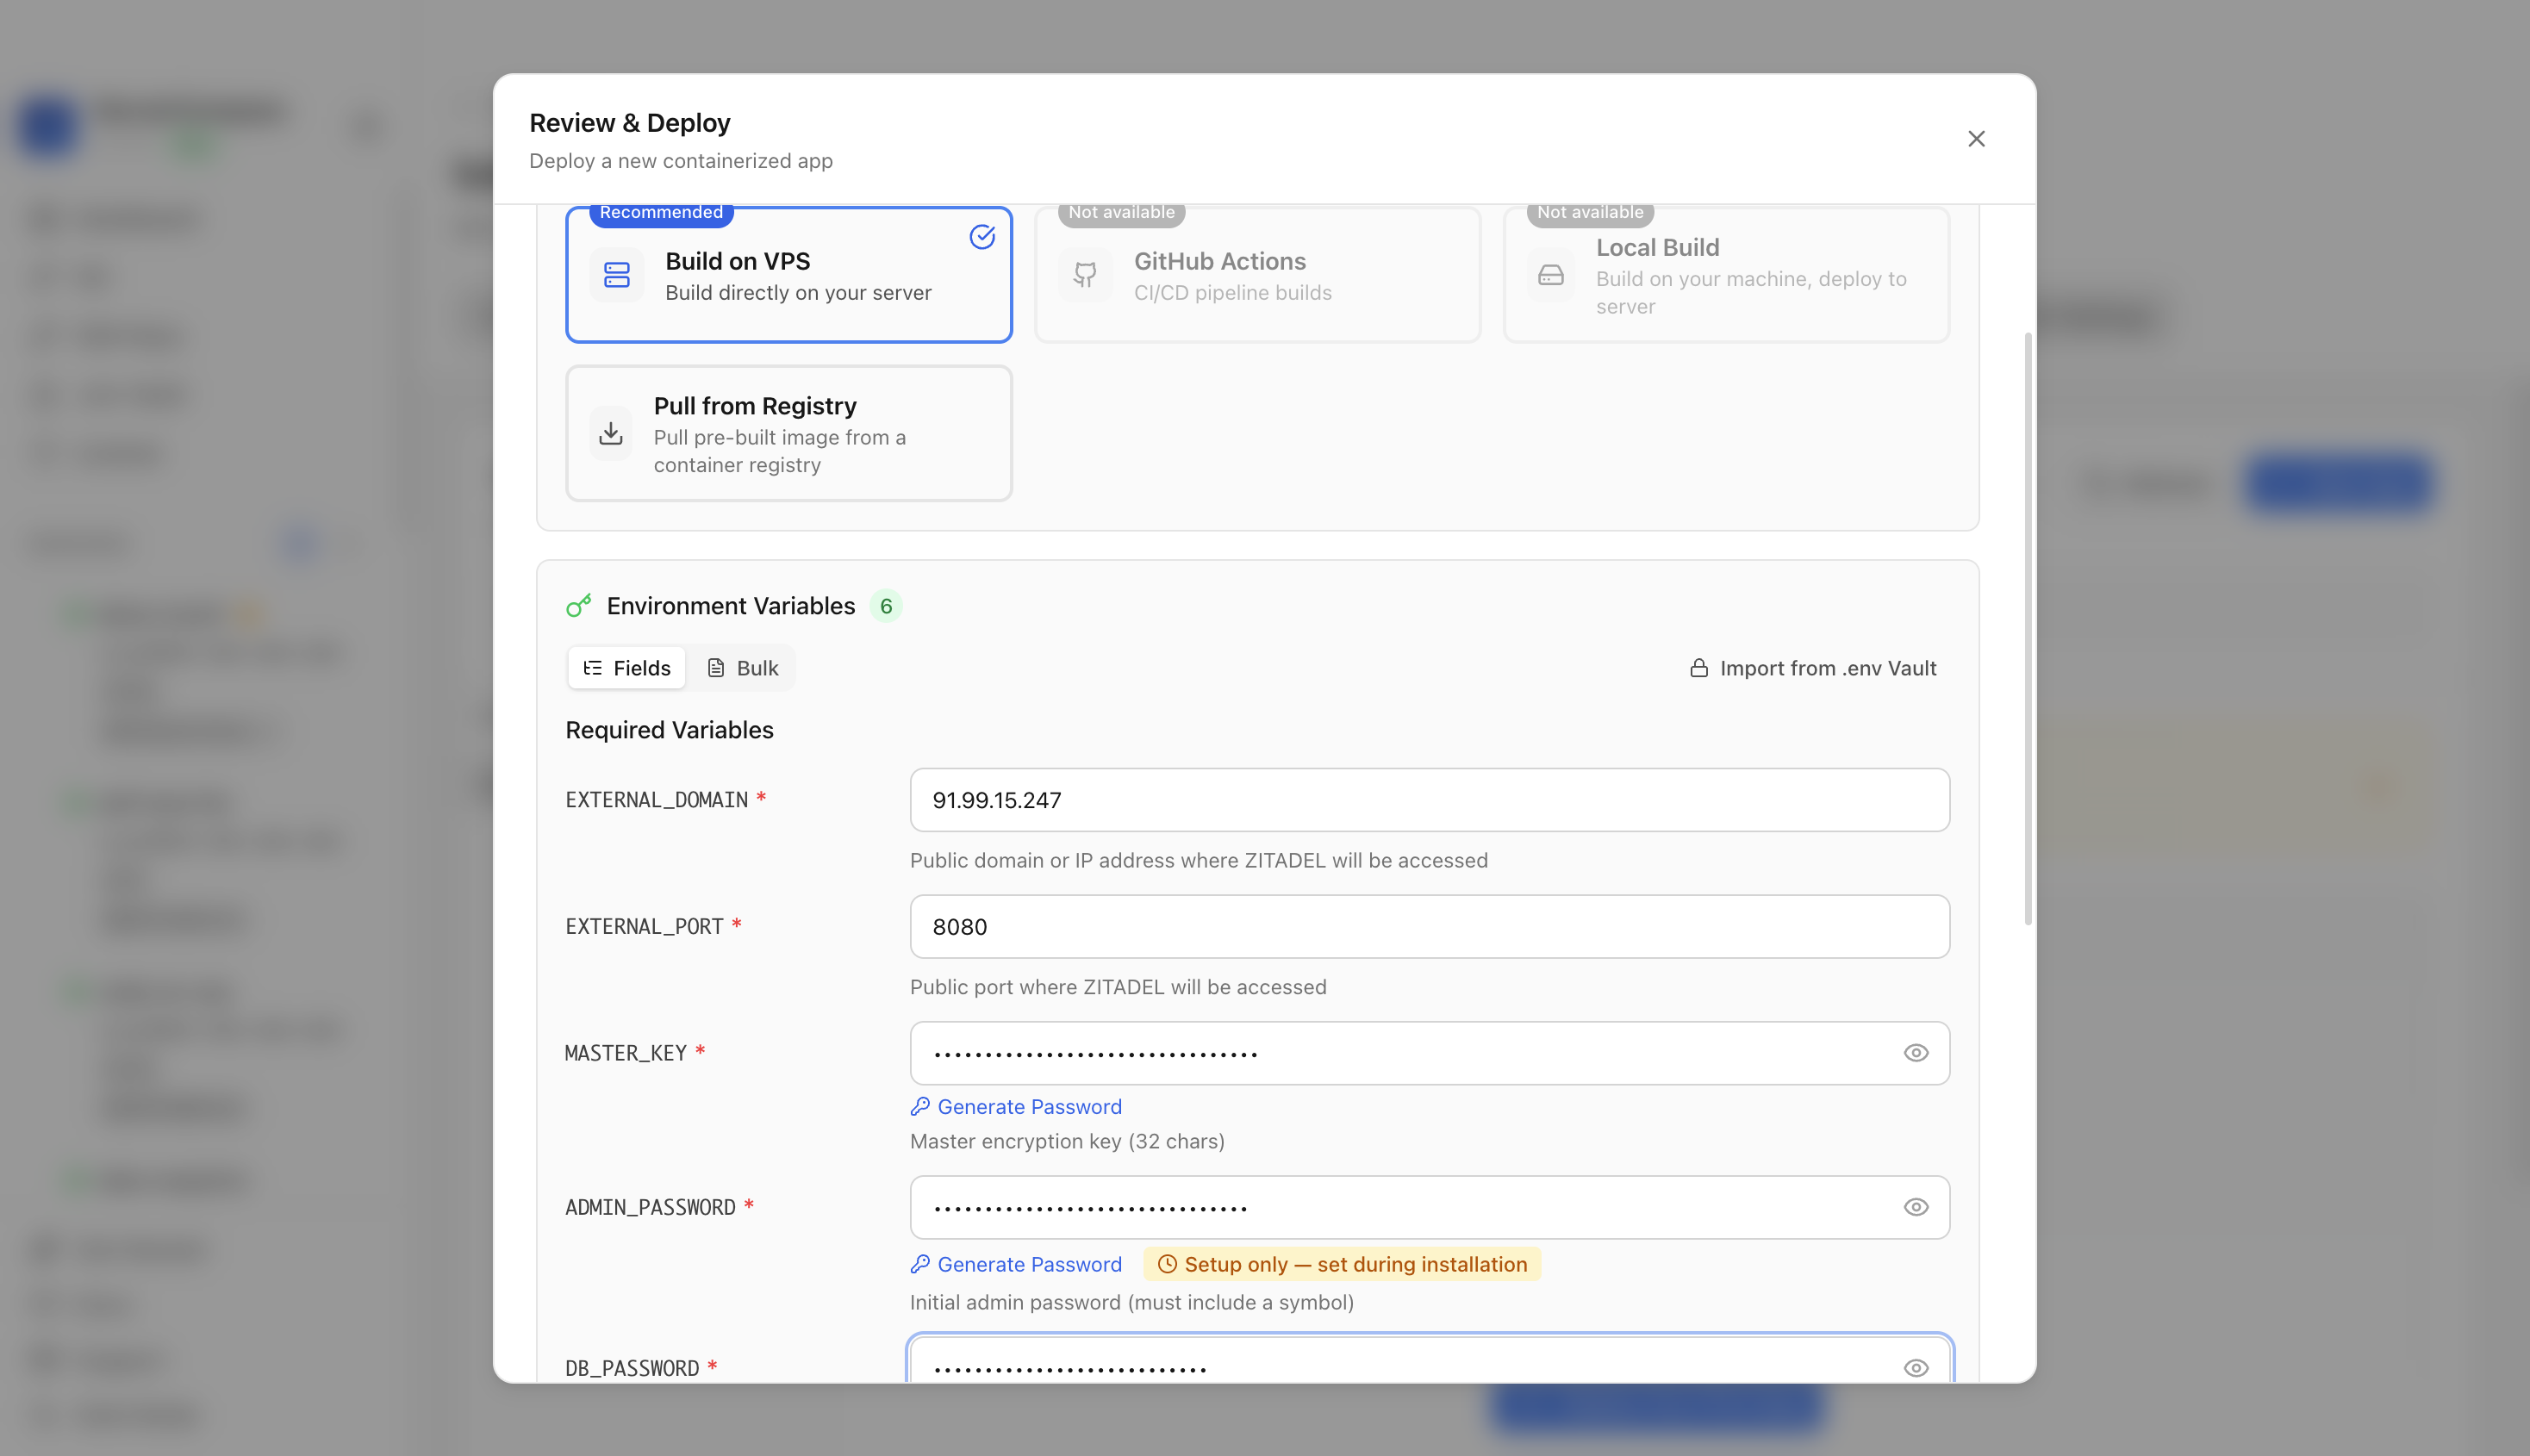Focus the EXTERNAL_DOMAIN input field
This screenshot has width=2530, height=1456.
[x=1429, y=800]
